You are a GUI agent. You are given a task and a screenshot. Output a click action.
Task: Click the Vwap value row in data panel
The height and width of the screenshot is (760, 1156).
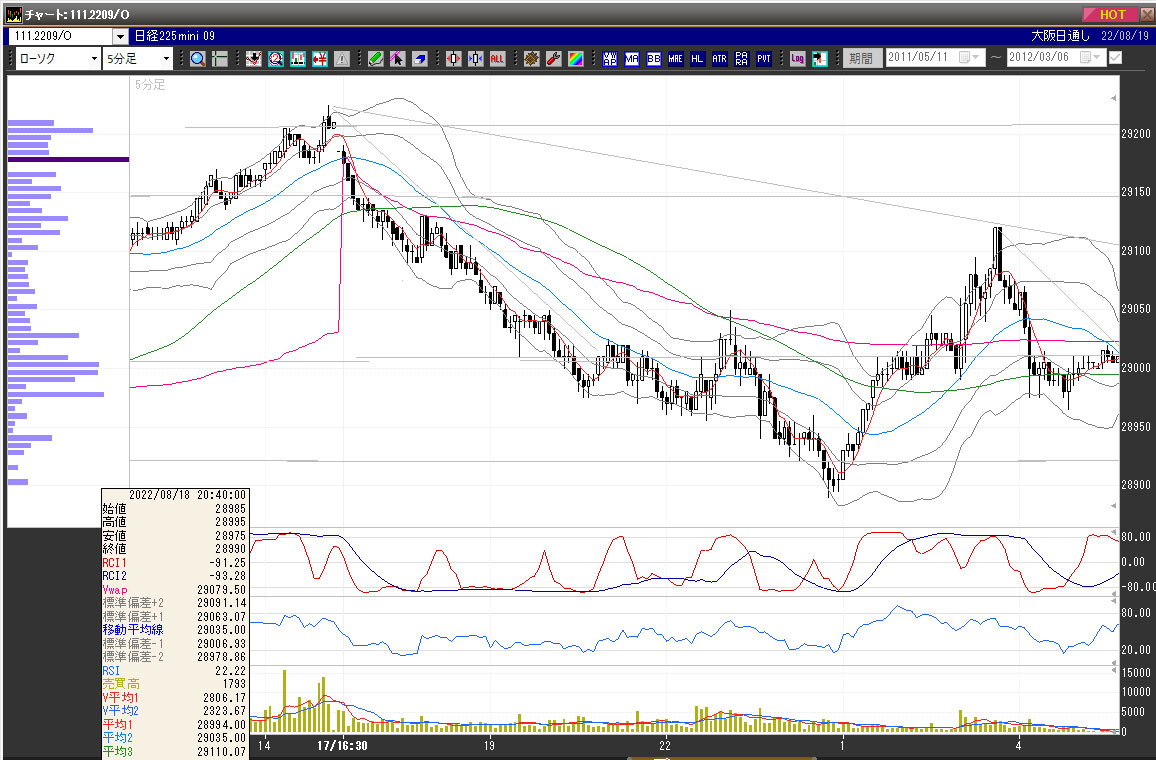(175, 590)
